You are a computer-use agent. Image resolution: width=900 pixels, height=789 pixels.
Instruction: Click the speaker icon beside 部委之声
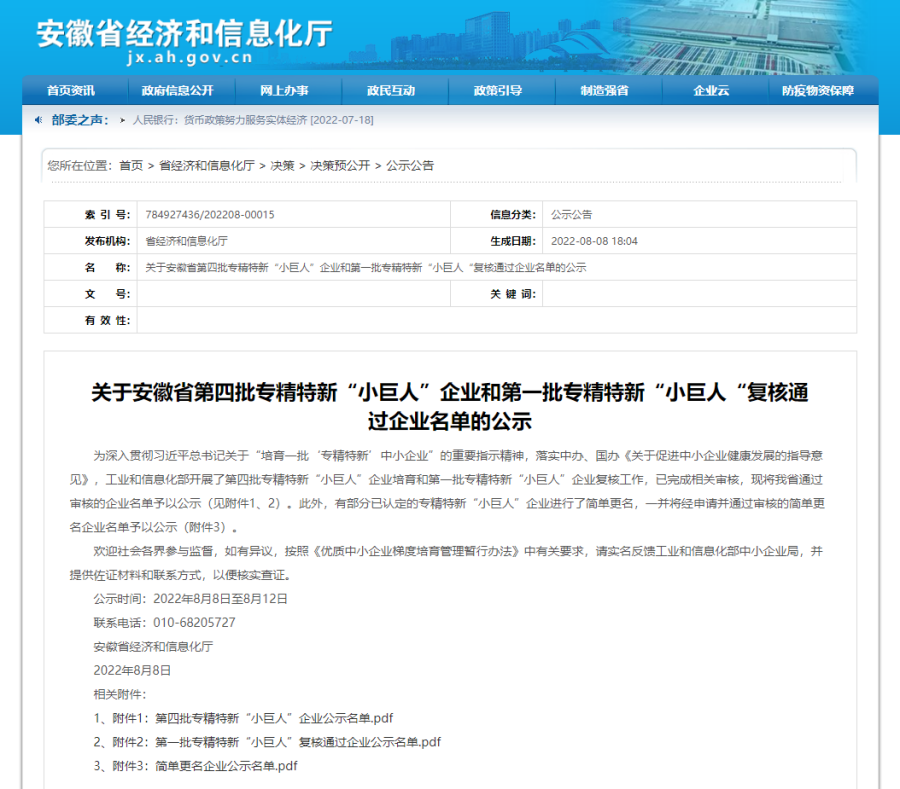40,120
